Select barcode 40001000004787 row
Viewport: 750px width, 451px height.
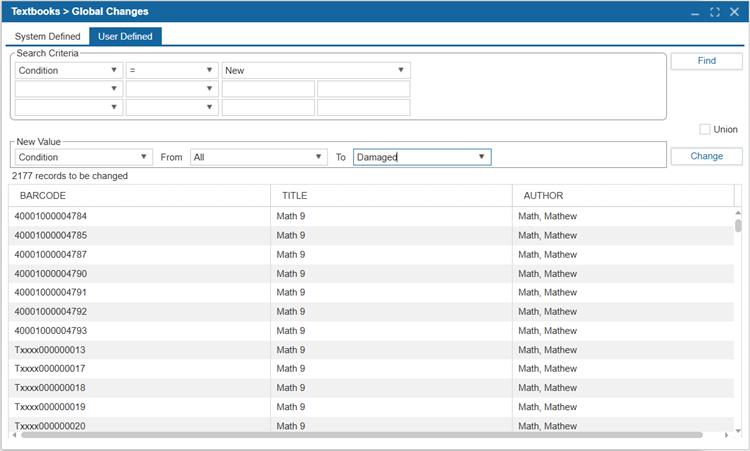(x=371, y=254)
